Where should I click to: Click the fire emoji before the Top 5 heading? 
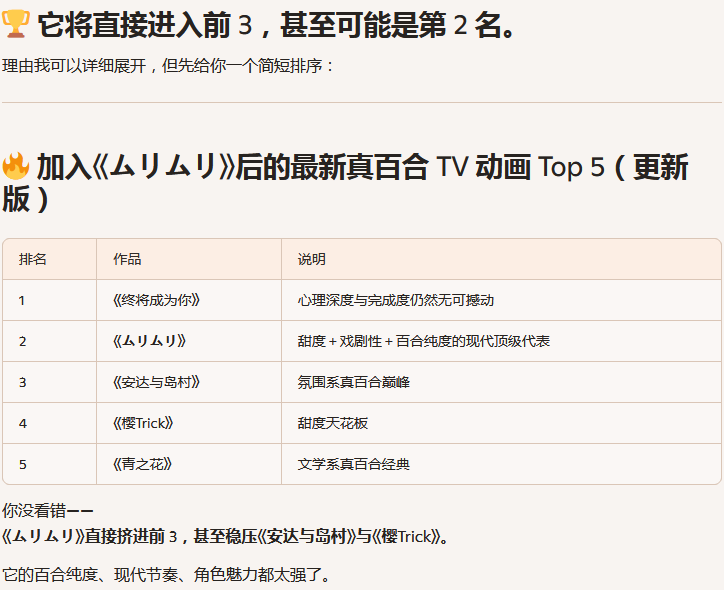point(17,167)
